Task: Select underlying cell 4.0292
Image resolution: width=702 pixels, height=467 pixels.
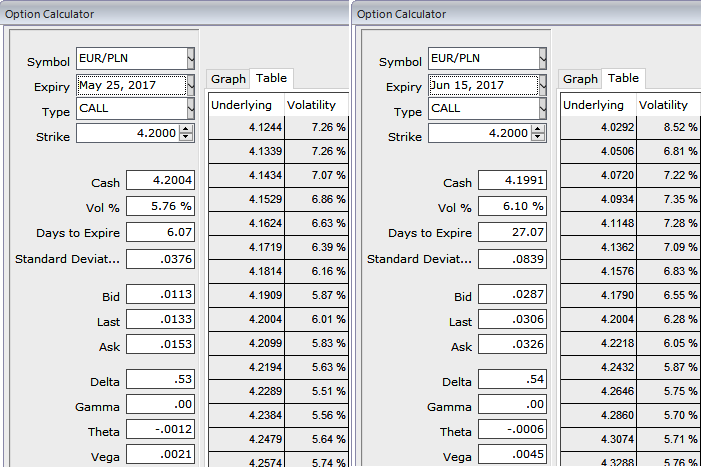Action: tap(598, 127)
